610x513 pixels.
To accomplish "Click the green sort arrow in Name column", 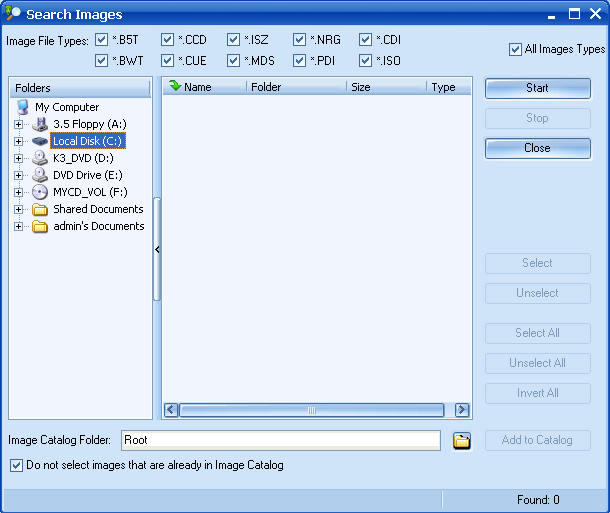I will [175, 86].
